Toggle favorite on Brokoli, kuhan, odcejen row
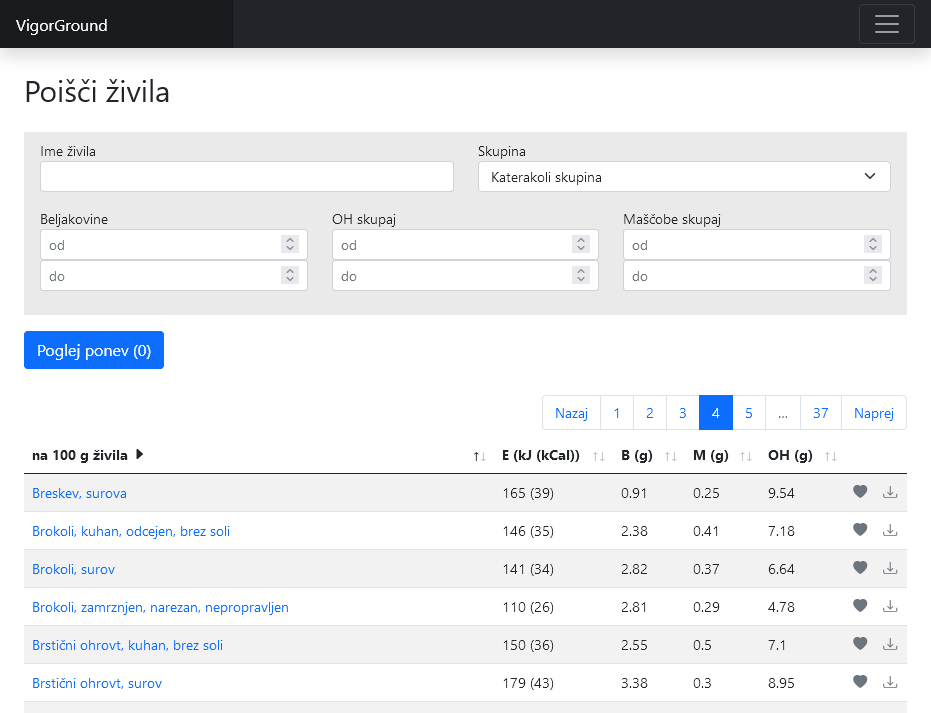The width and height of the screenshot is (931, 713). 860,530
